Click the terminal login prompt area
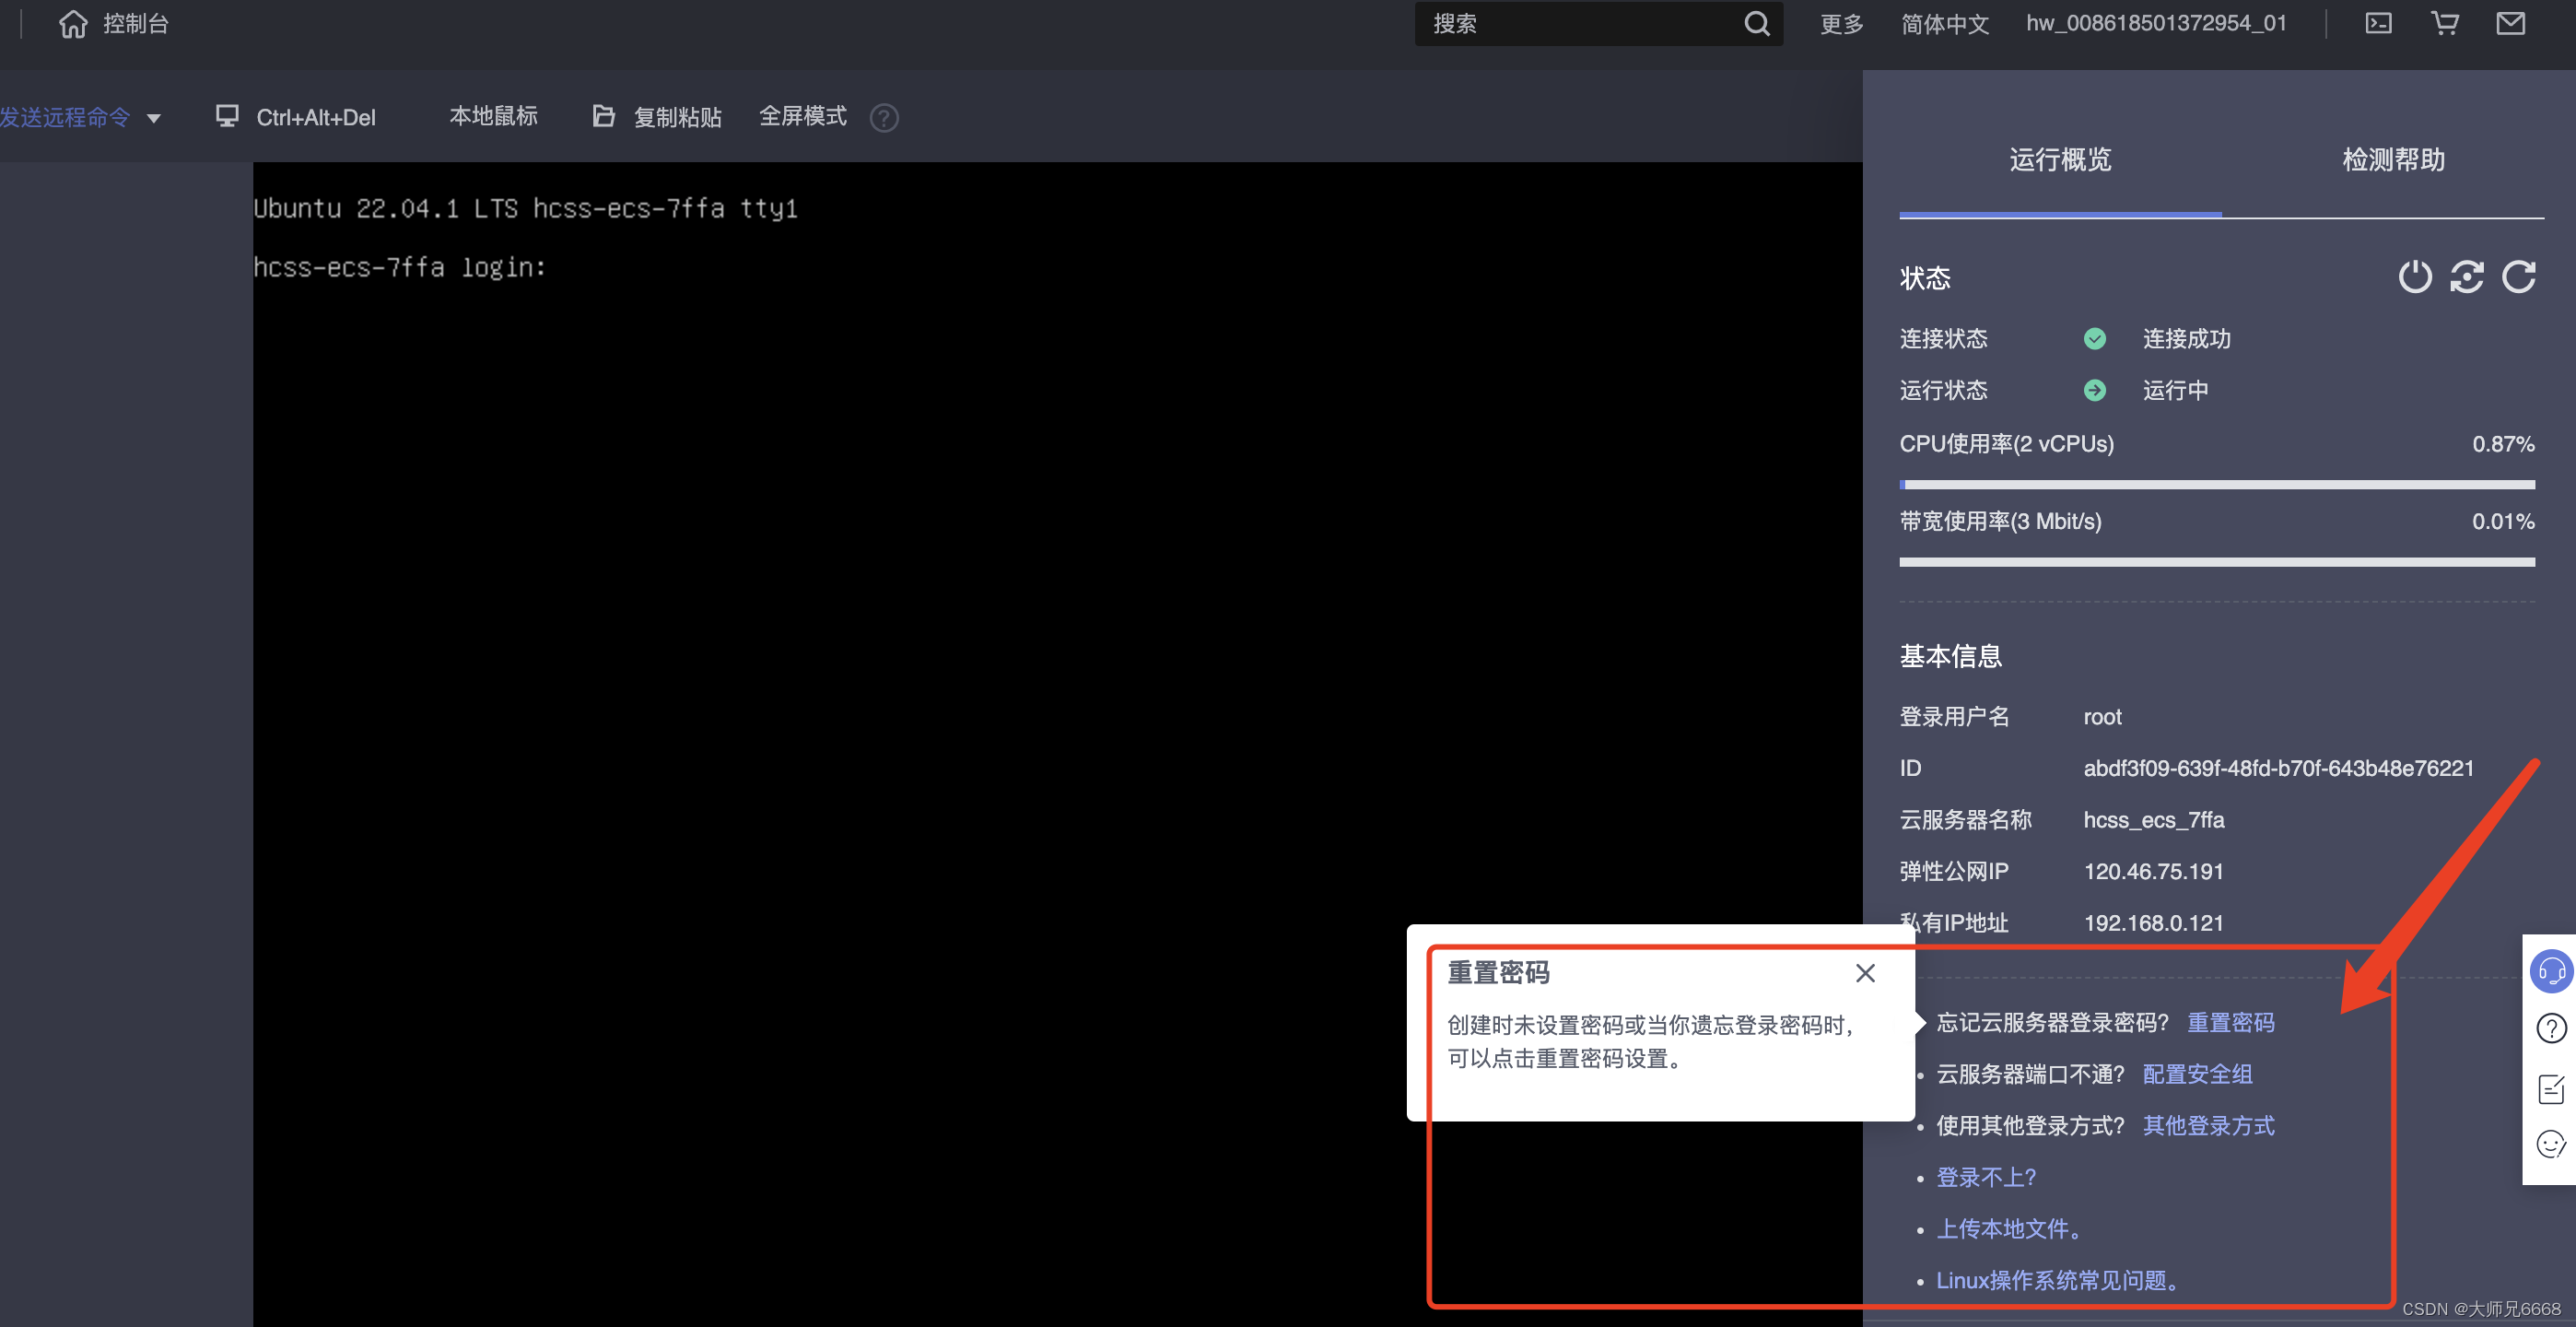Image resolution: width=2576 pixels, height=1327 pixels. (x=399, y=267)
